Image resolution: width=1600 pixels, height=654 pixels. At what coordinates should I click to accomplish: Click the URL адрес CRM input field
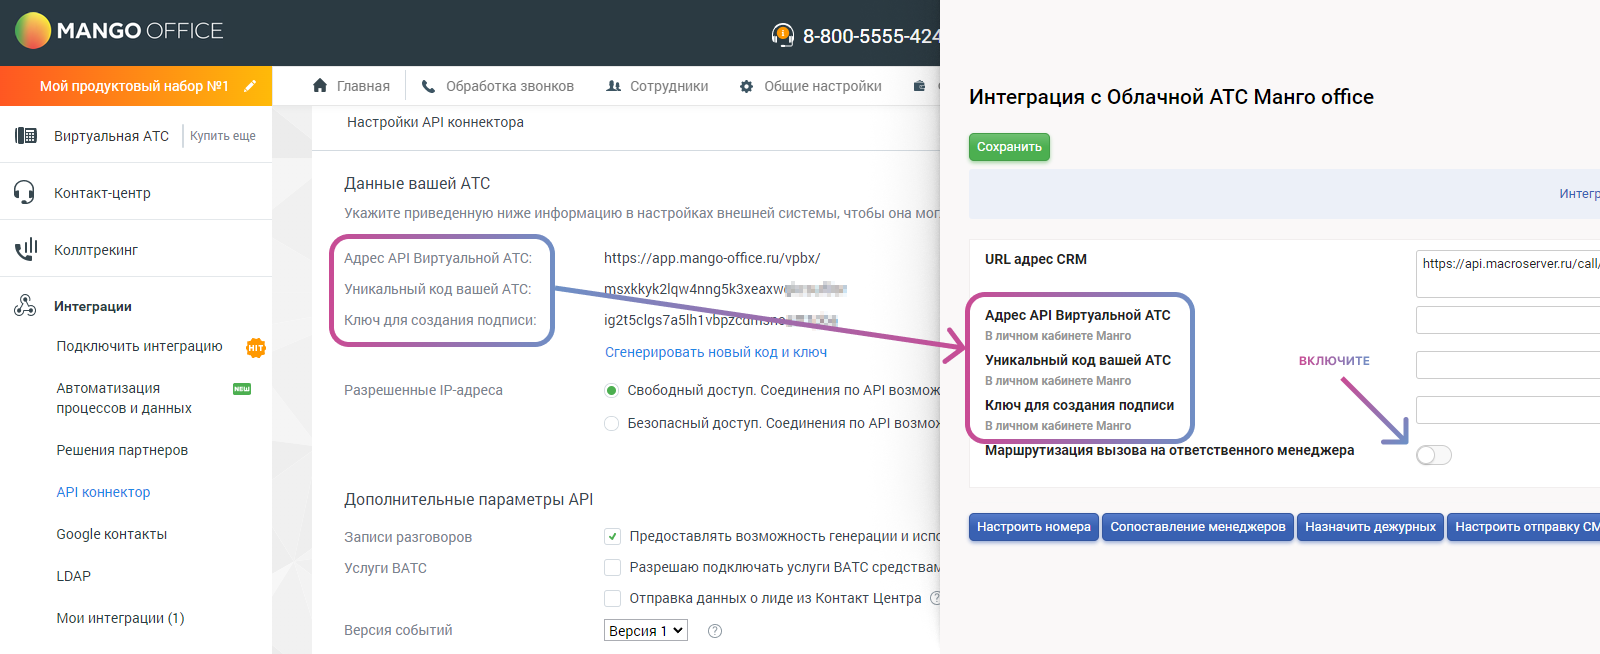[1507, 273]
